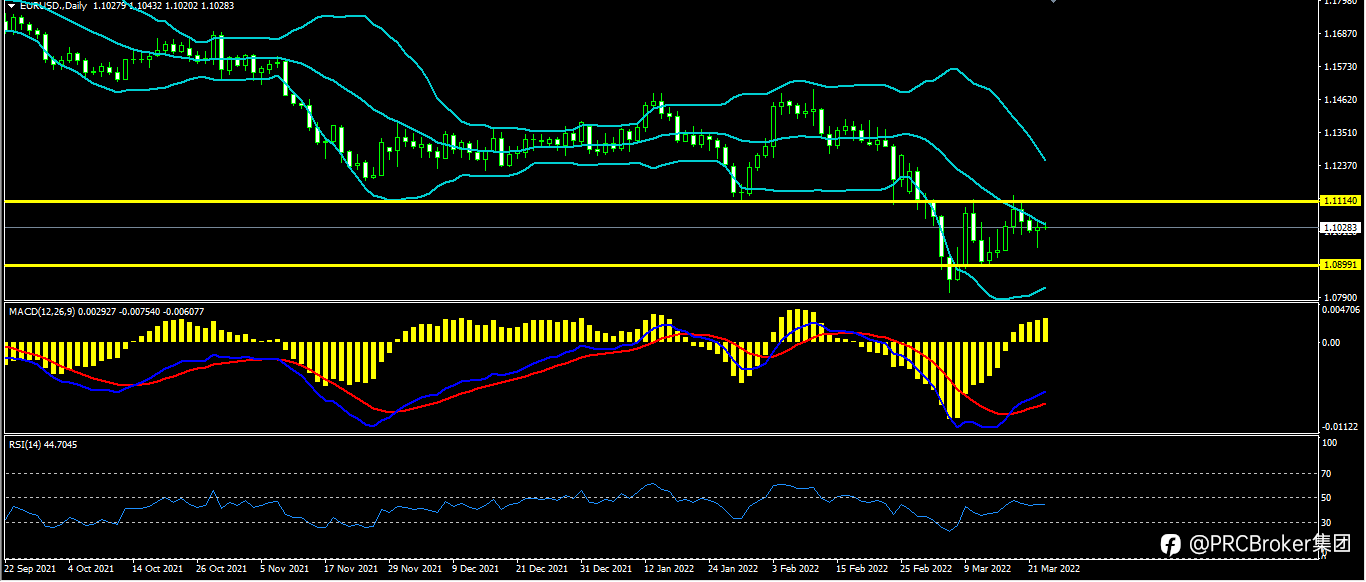The image size is (1366, 582).
Task: Click the 4 Oct 2021 date label
Action: coord(92,569)
